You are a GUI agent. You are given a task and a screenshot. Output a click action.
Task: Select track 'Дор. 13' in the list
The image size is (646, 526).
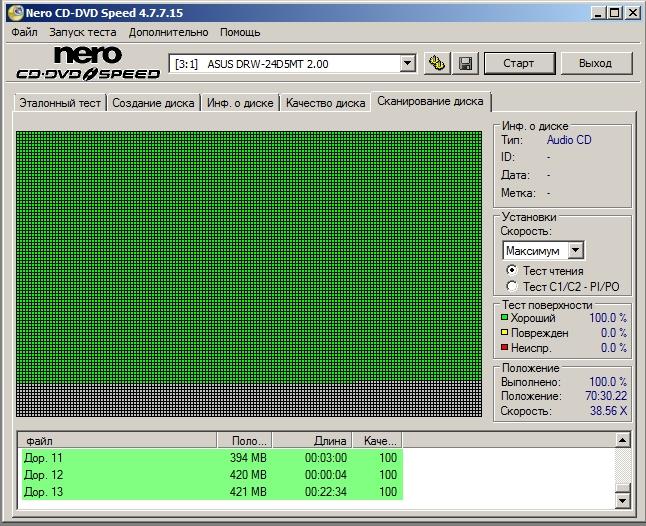(44, 491)
